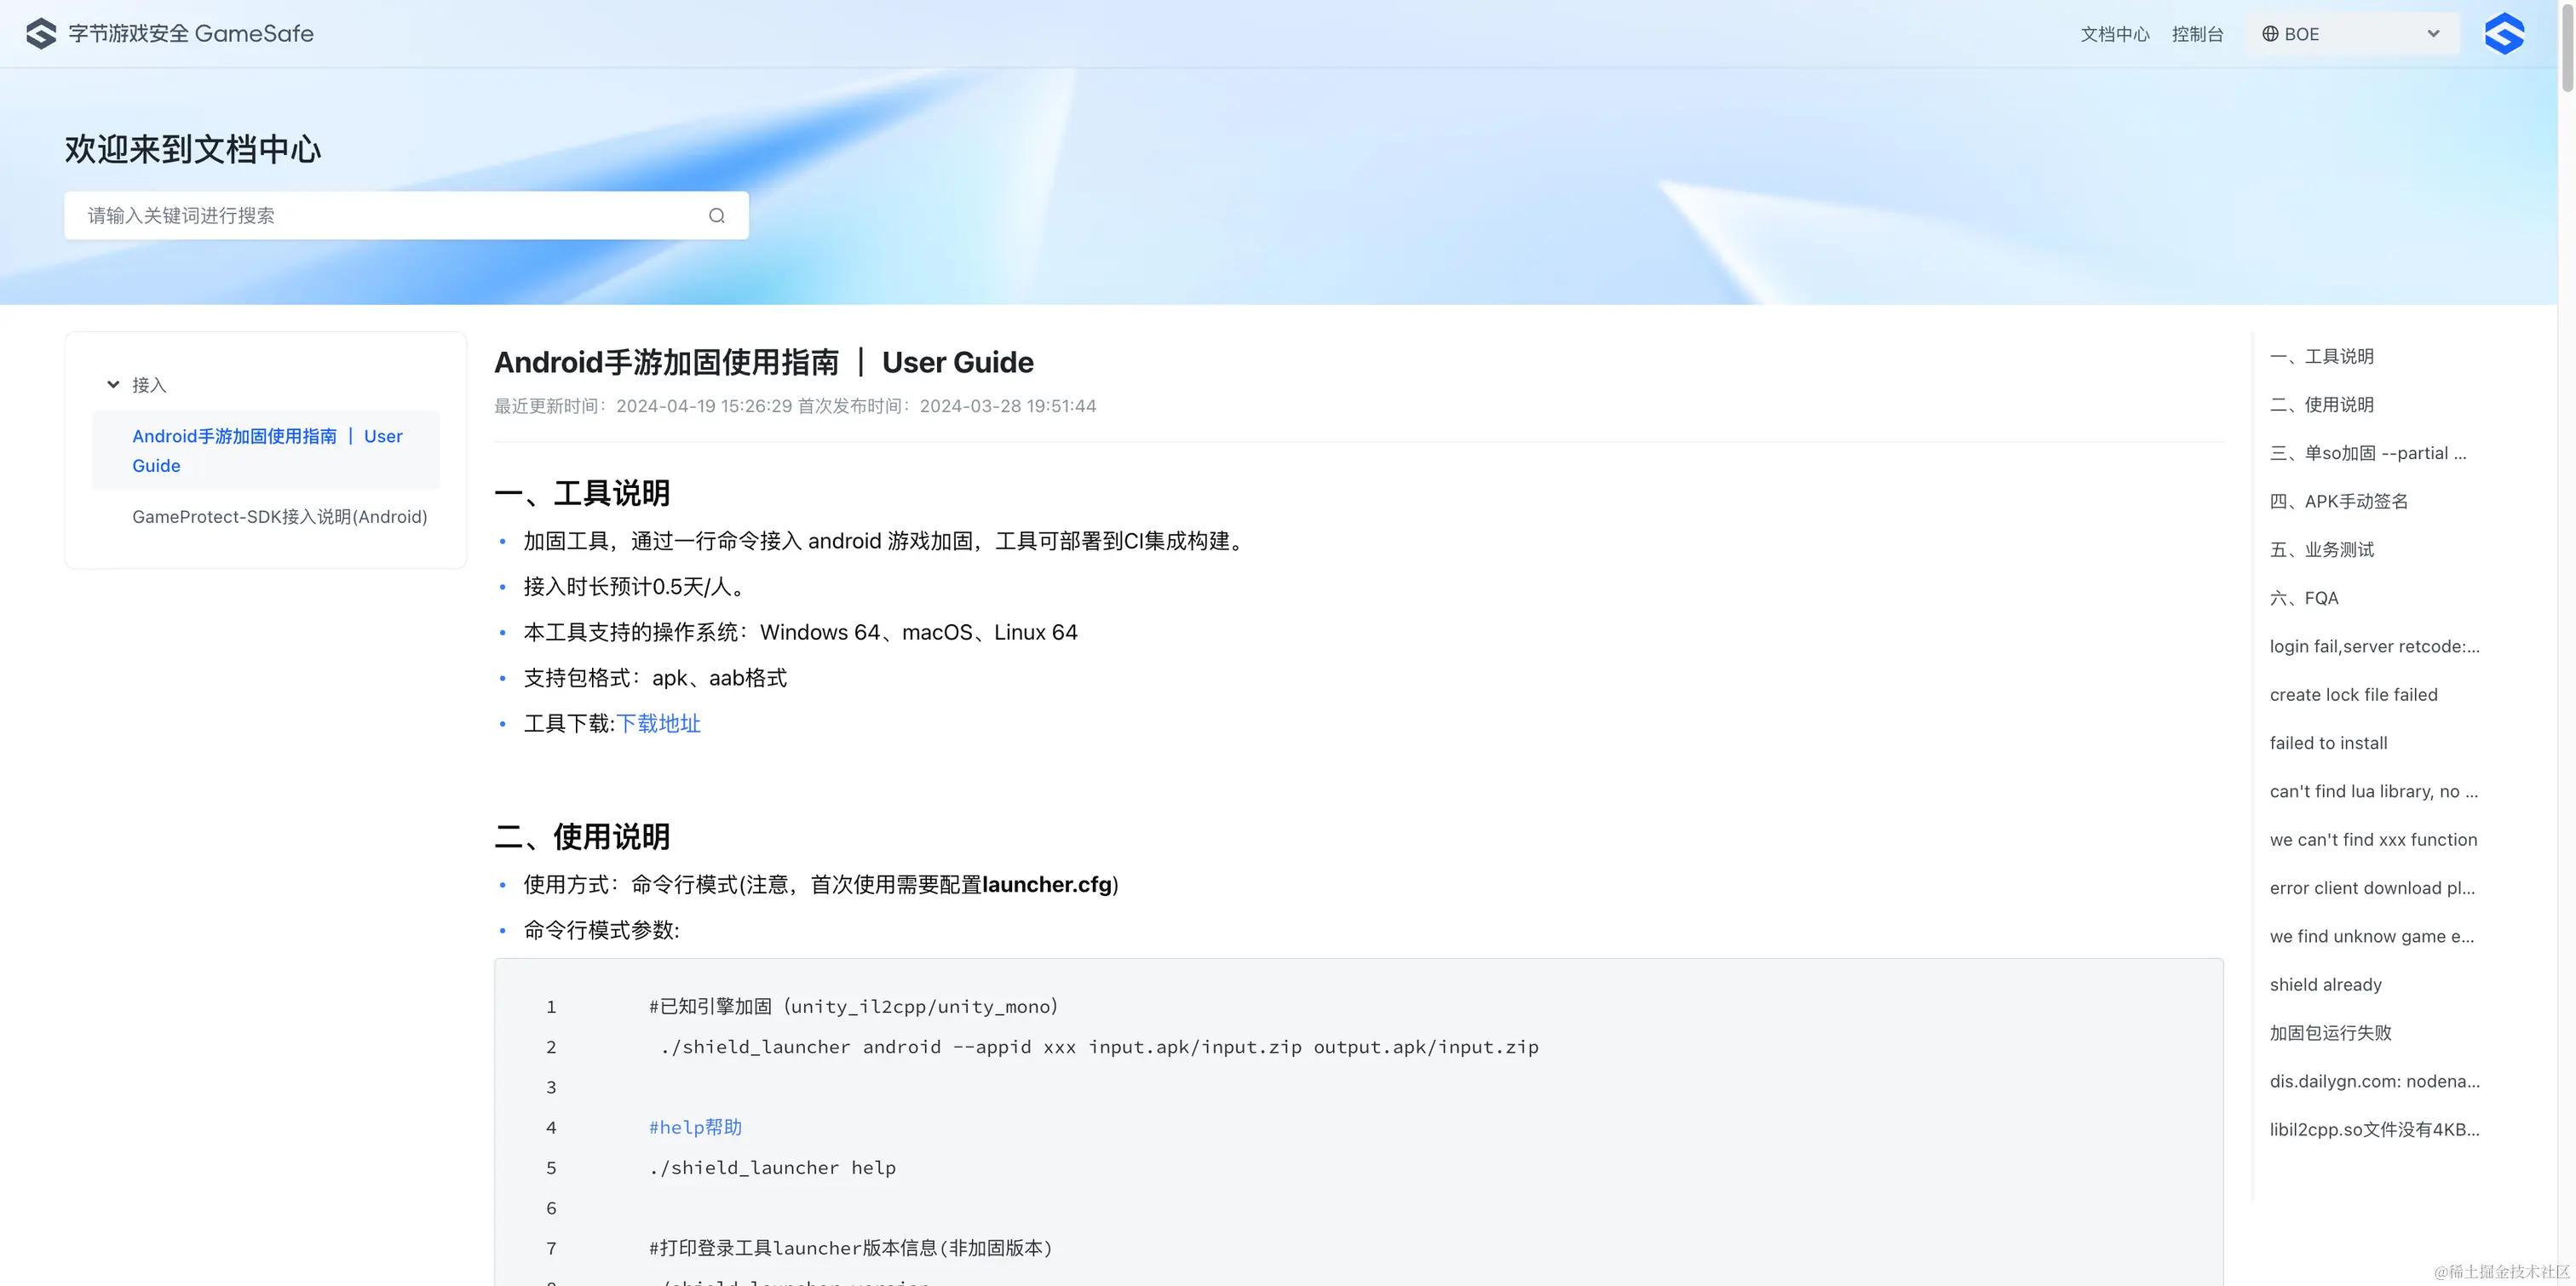The width and height of the screenshot is (2576, 1286).
Task: Click the GameSafe logo icon top-left
Action: tap(41, 33)
